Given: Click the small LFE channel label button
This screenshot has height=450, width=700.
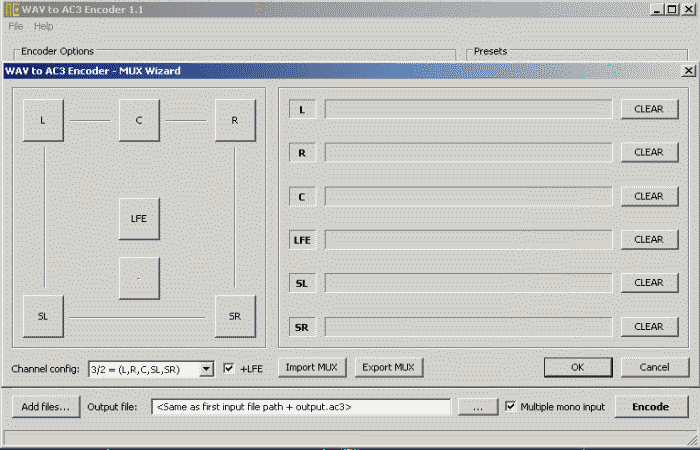Looking at the screenshot, I should [x=302, y=240].
